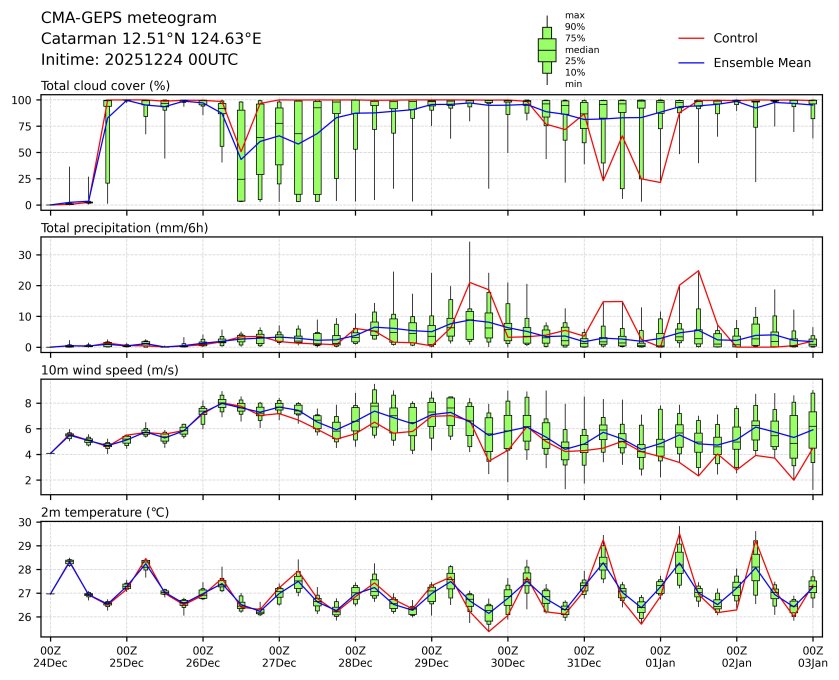Image resolution: width=839 pixels, height=680 pixels.
Task: Click the '00Z 27Dec' x-axis tick label
Action: (x=279, y=656)
